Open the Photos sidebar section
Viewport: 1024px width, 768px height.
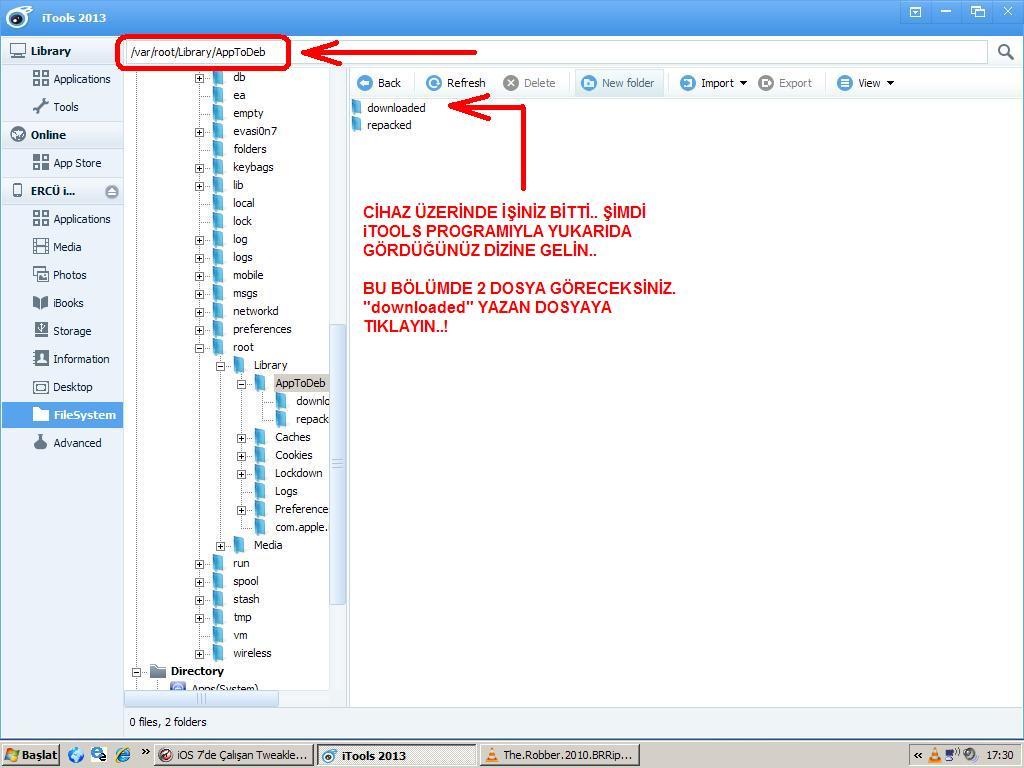tap(60, 275)
